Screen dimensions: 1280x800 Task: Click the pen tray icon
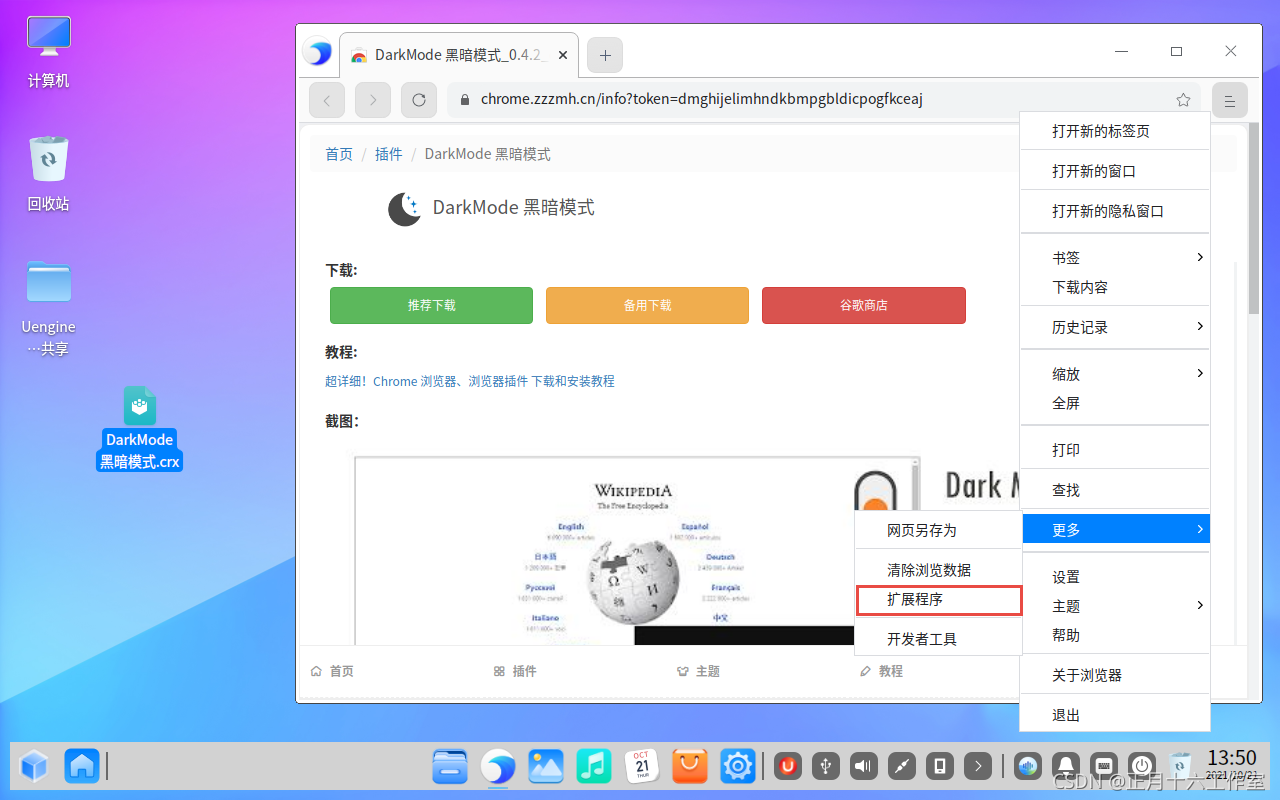[902, 767]
